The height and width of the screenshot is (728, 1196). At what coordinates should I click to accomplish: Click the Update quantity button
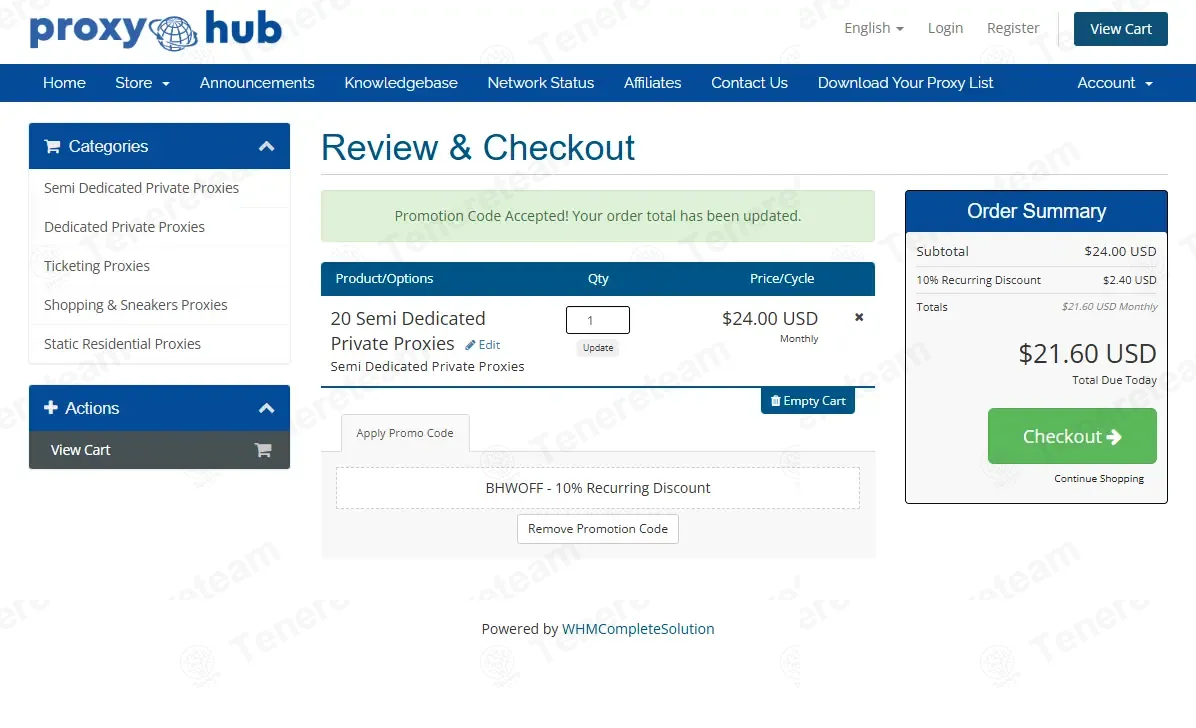coord(598,348)
